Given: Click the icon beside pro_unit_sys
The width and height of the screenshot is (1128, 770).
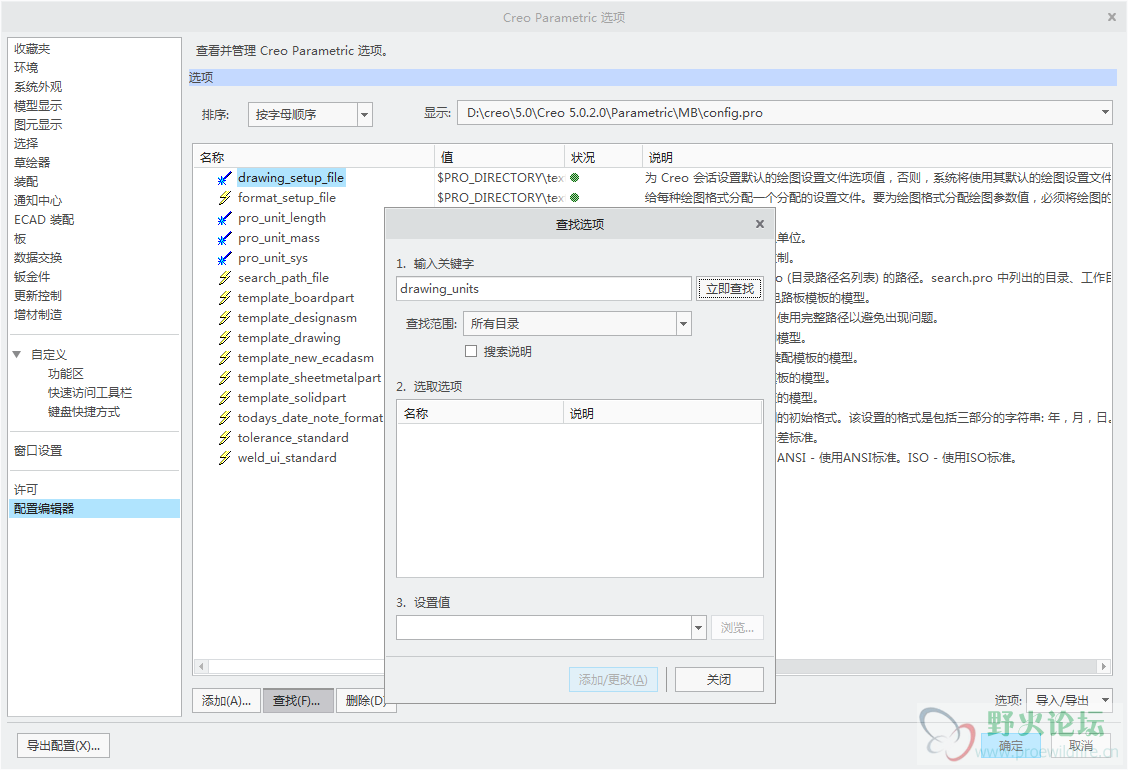Looking at the screenshot, I should (x=225, y=258).
